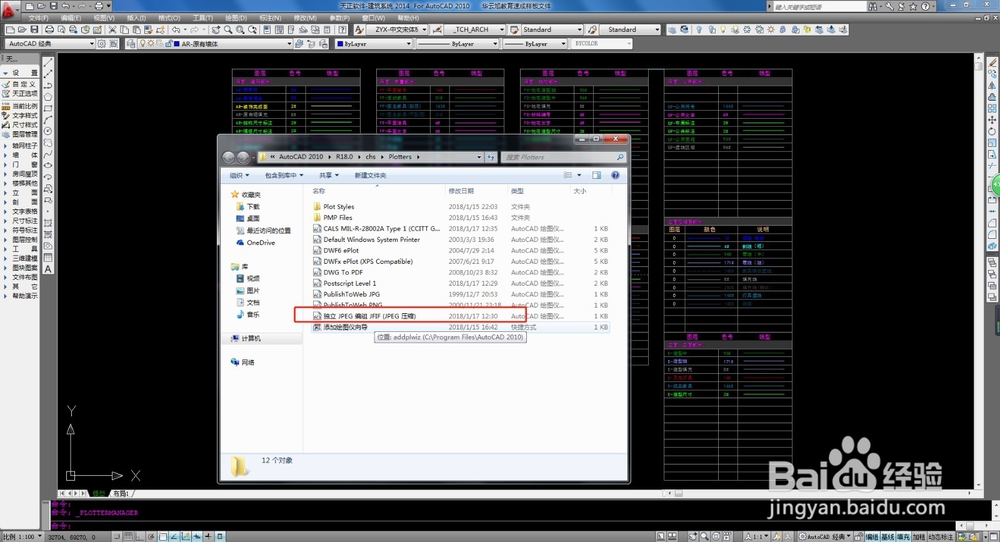The height and width of the screenshot is (542, 1000).
Task: Select 计算机 in Plotters navigation pane
Action: click(x=251, y=339)
